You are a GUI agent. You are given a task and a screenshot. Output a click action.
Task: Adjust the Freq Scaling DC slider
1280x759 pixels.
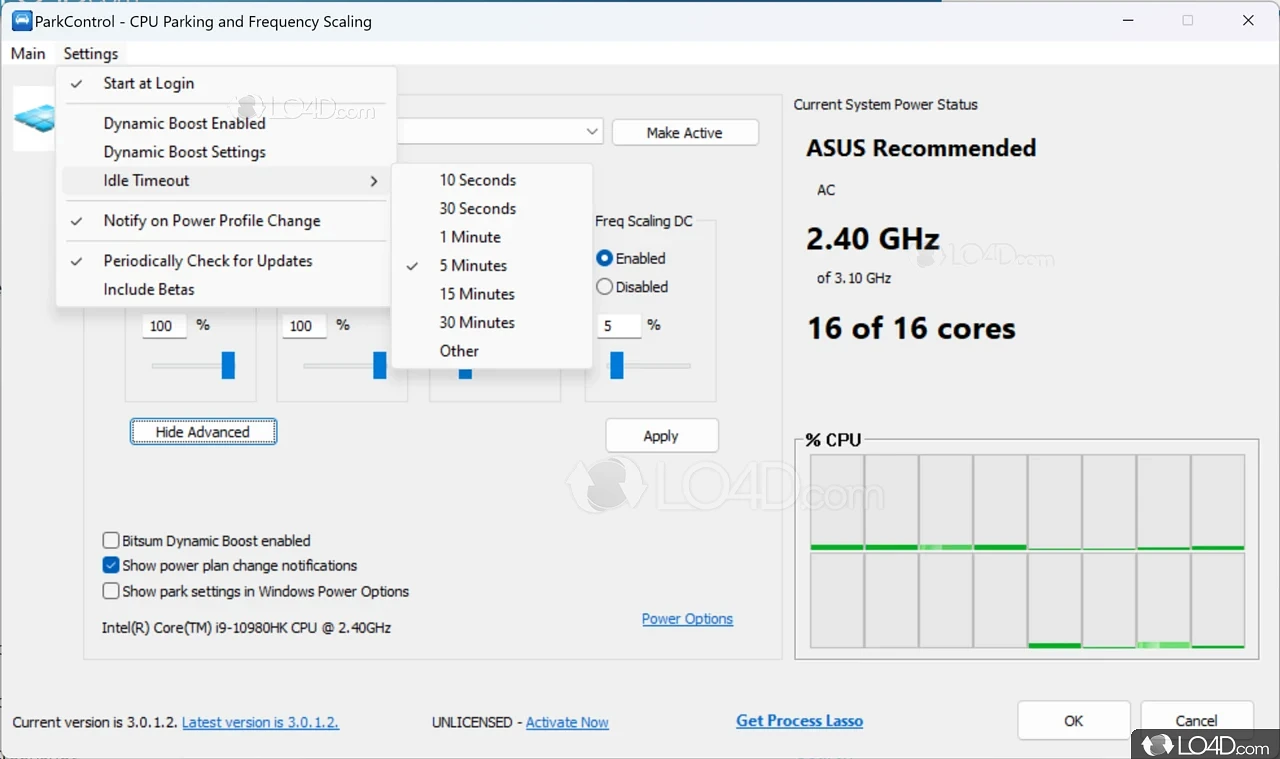click(x=617, y=365)
